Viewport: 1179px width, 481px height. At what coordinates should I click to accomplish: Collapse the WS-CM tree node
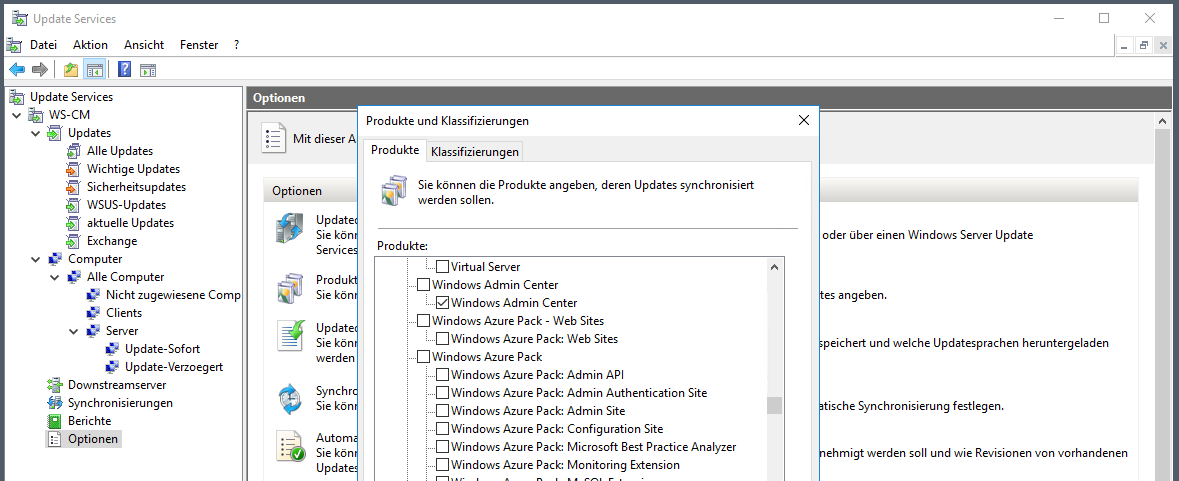17,115
